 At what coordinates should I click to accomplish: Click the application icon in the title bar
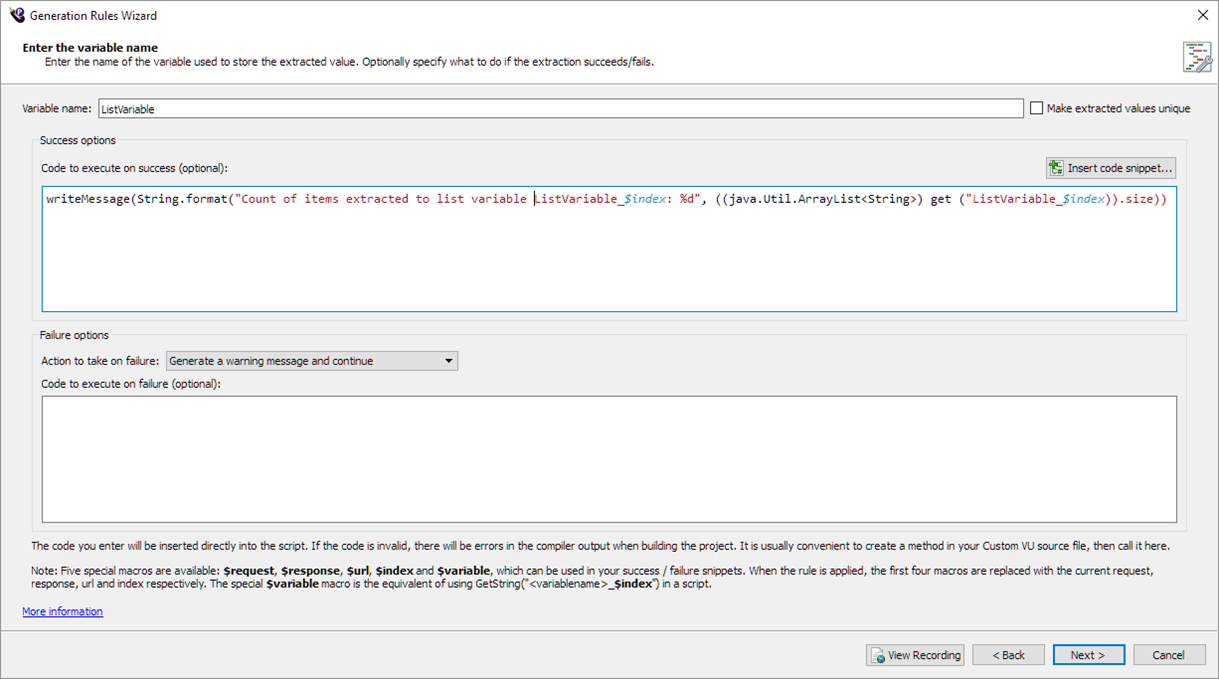pos(16,15)
